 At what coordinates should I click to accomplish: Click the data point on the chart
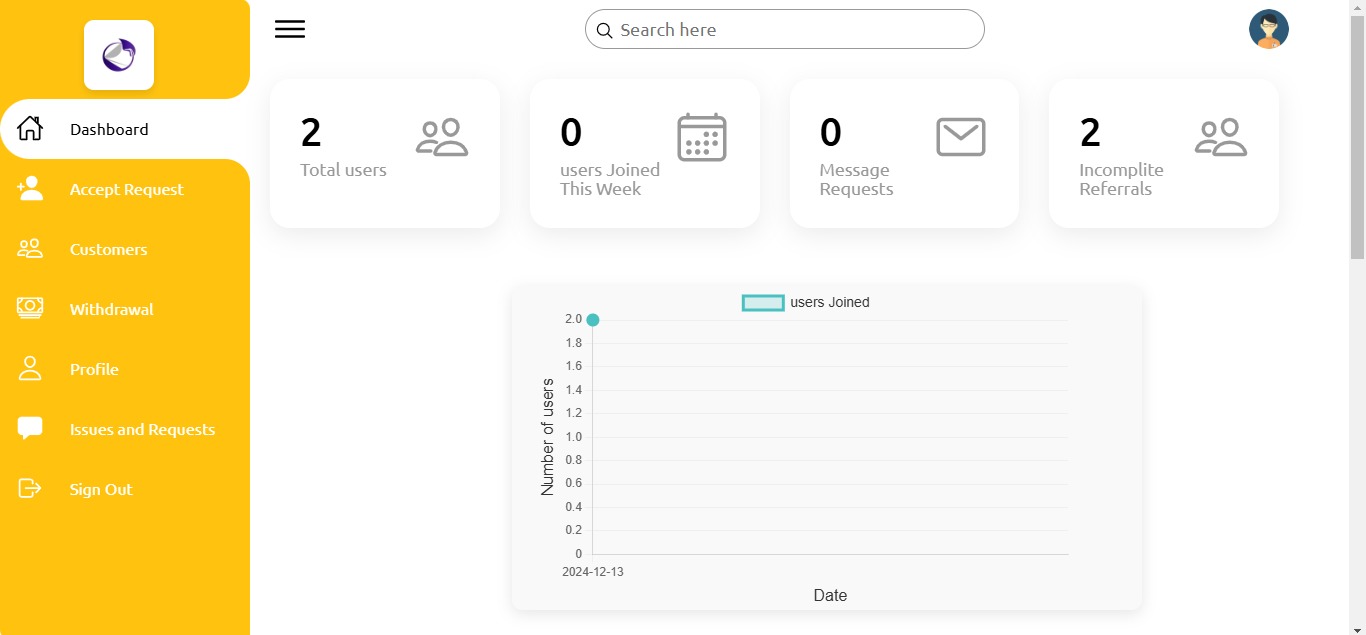pyautogui.click(x=593, y=320)
